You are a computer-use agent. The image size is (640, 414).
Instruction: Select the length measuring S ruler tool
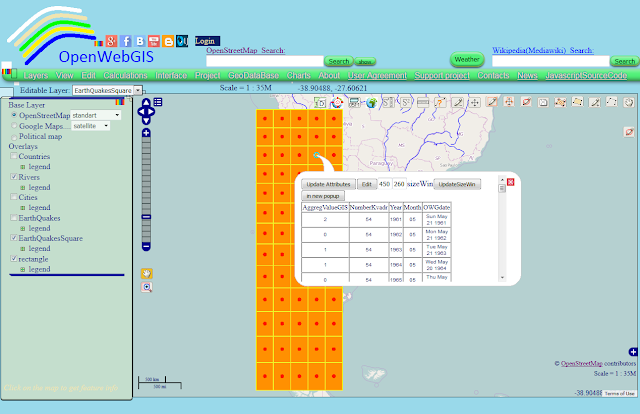389,102
